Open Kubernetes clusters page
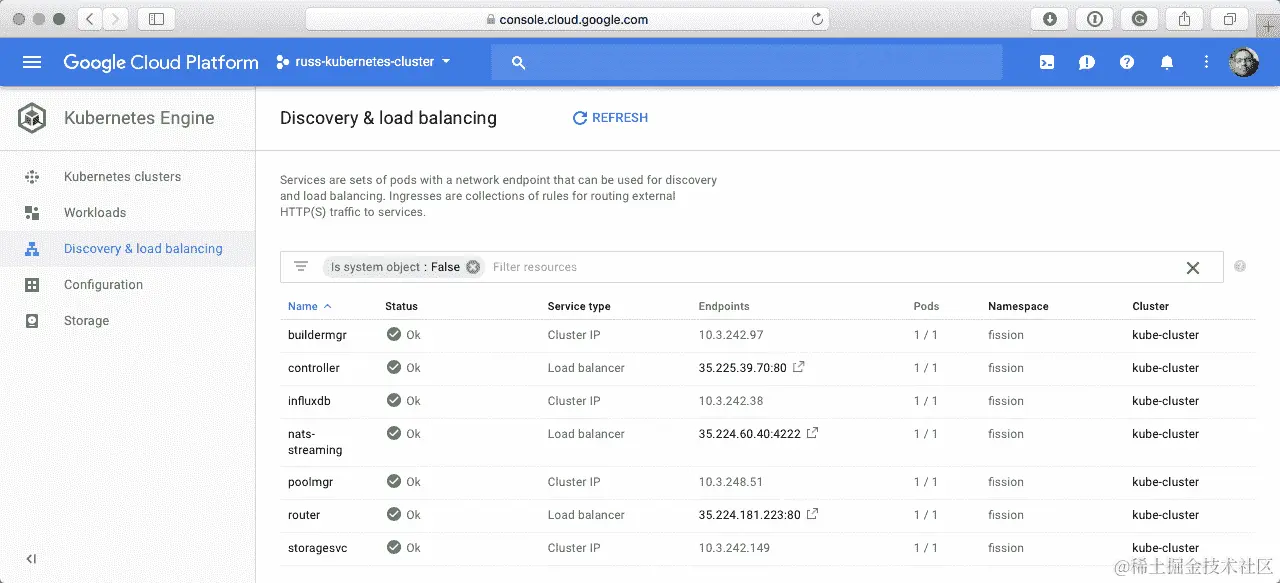Viewport: 1280px width, 583px height. [122, 177]
